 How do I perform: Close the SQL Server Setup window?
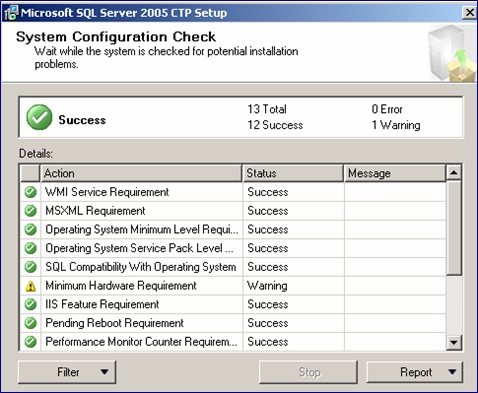pyautogui.click(x=470, y=13)
